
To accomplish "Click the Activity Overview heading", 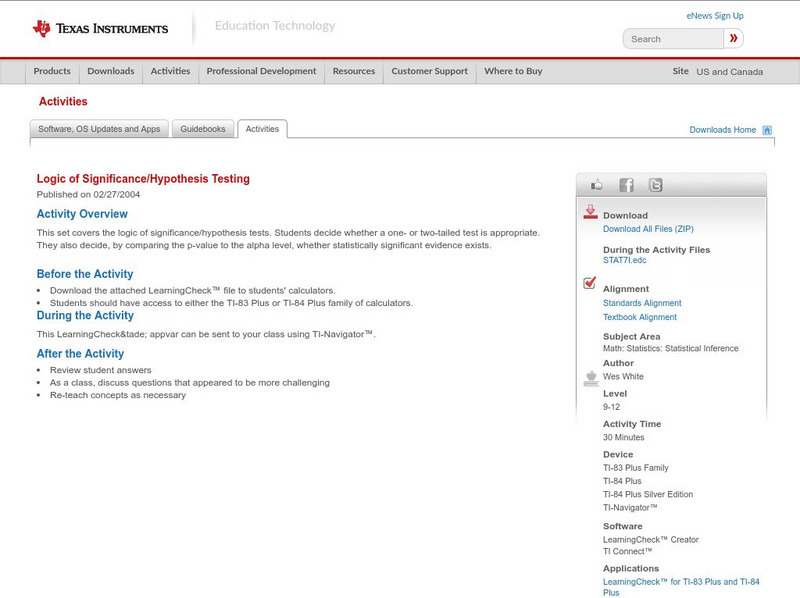I will tap(82, 214).
